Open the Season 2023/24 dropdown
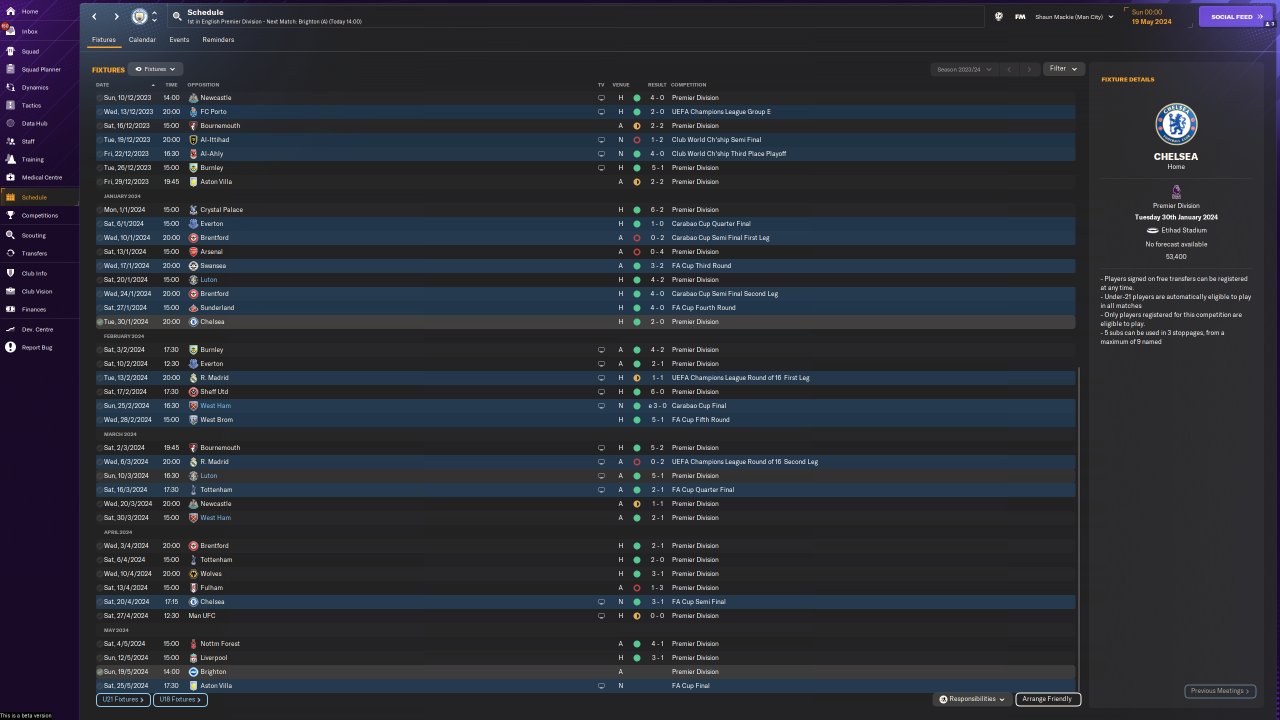 pyautogui.click(x=963, y=69)
